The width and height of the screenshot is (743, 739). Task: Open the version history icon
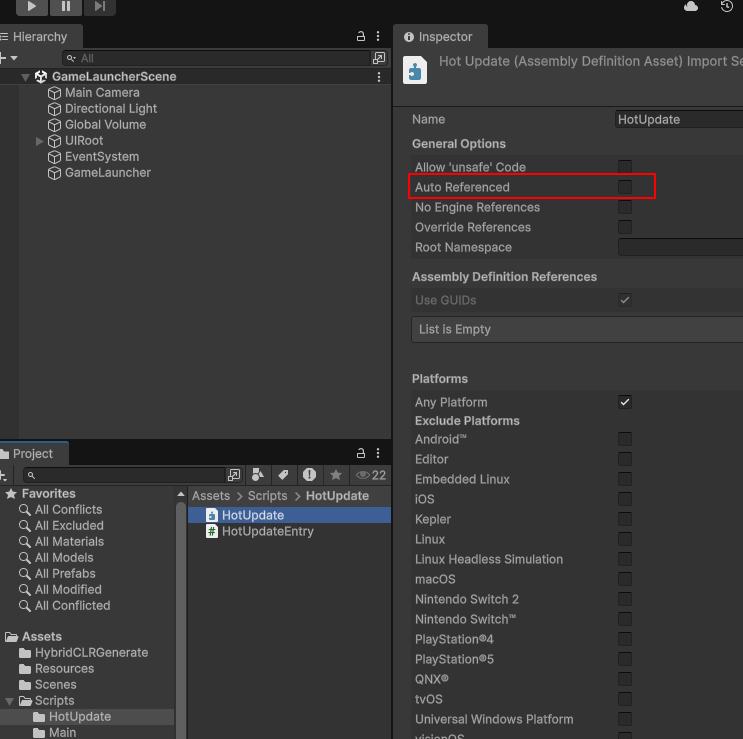[x=727, y=6]
